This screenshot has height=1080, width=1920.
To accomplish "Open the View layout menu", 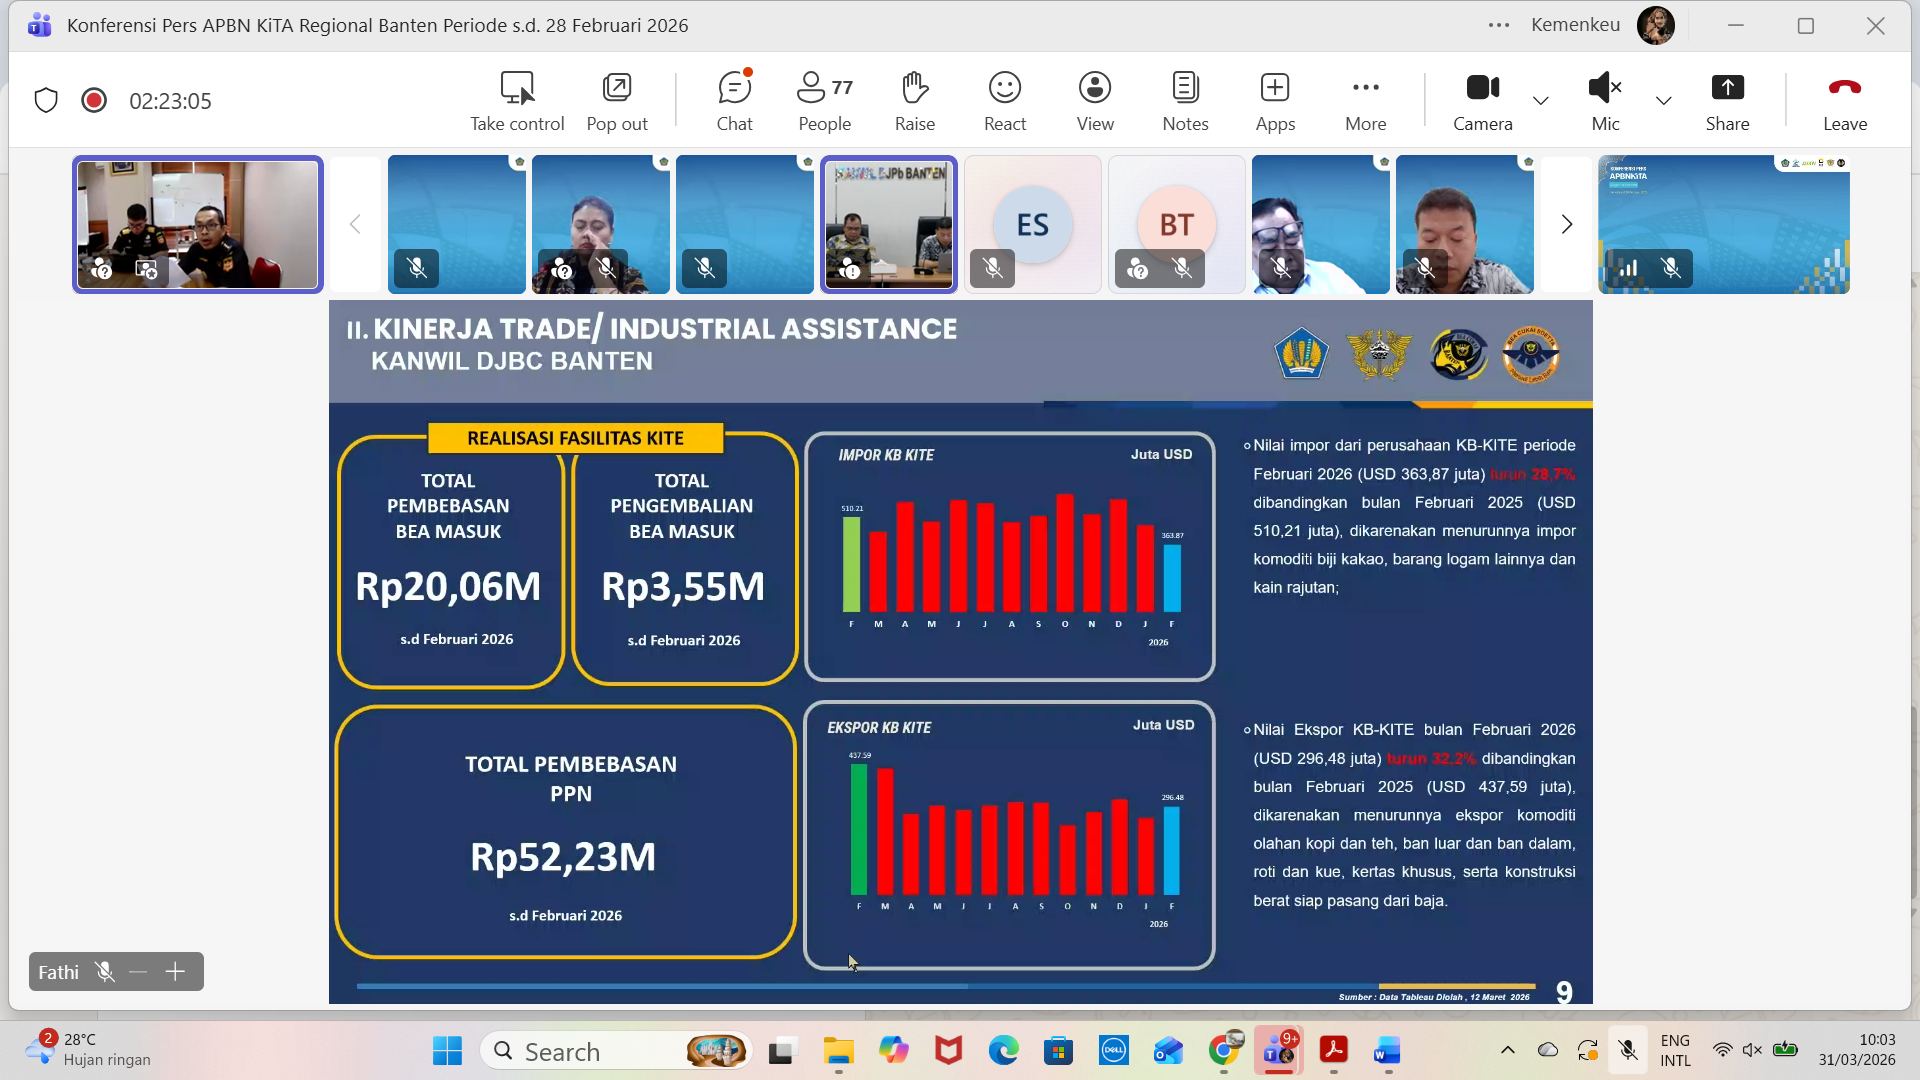I will 1095,101.
